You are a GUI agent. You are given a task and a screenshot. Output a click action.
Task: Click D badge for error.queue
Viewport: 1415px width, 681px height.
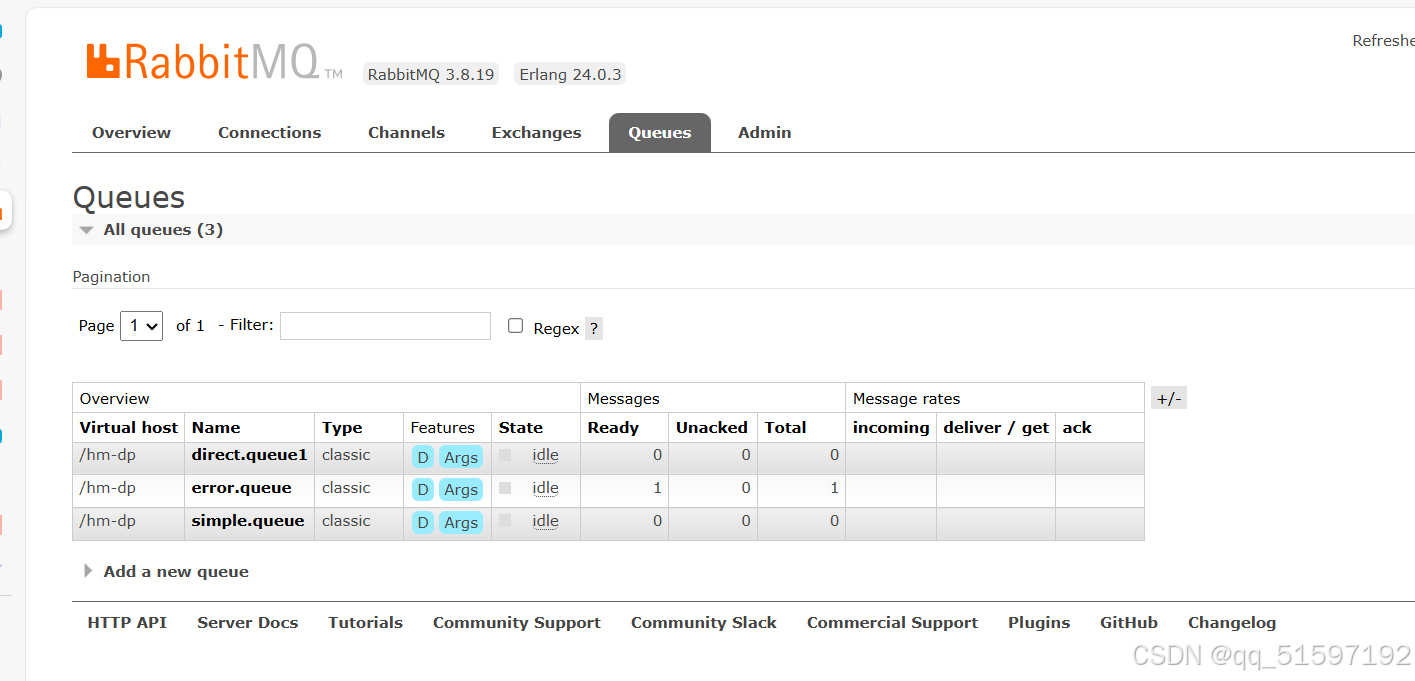click(x=423, y=490)
